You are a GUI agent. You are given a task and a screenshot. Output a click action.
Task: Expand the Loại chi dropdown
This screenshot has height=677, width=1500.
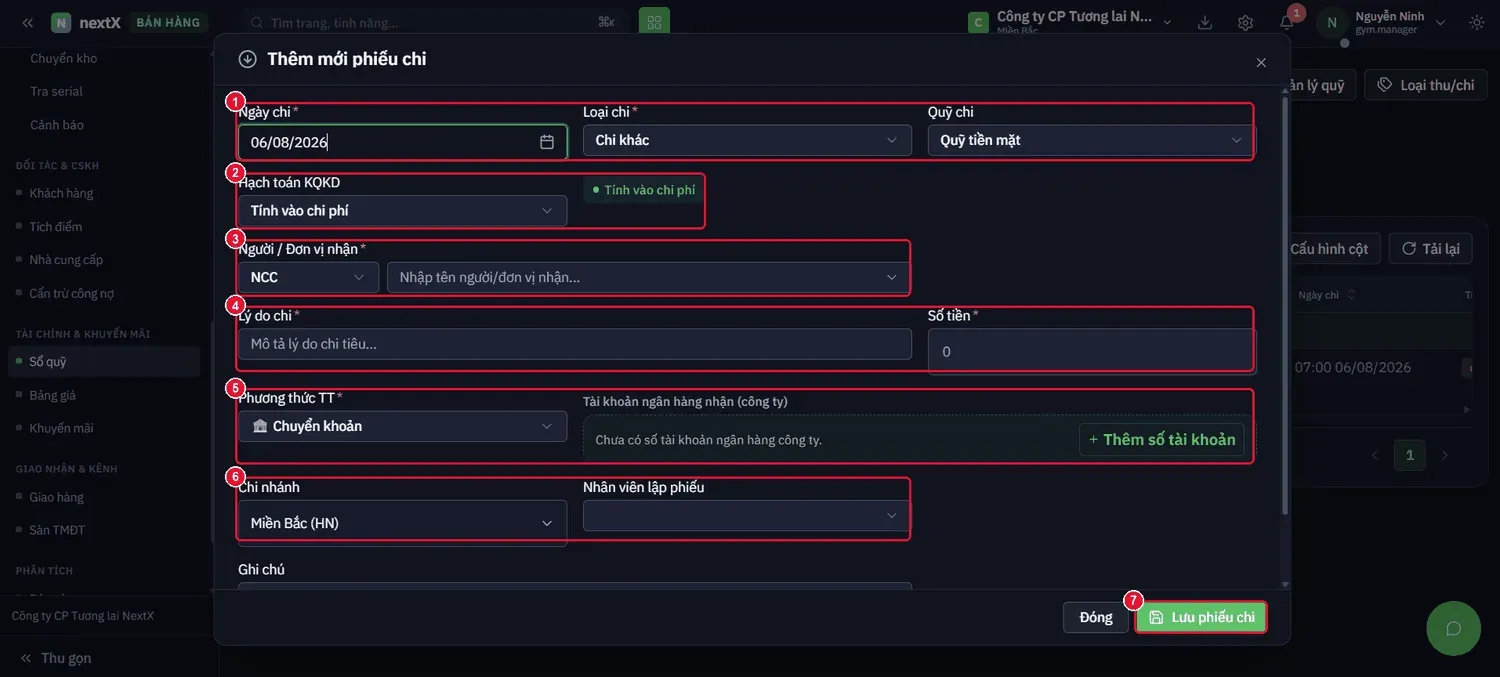pyautogui.click(x=747, y=140)
